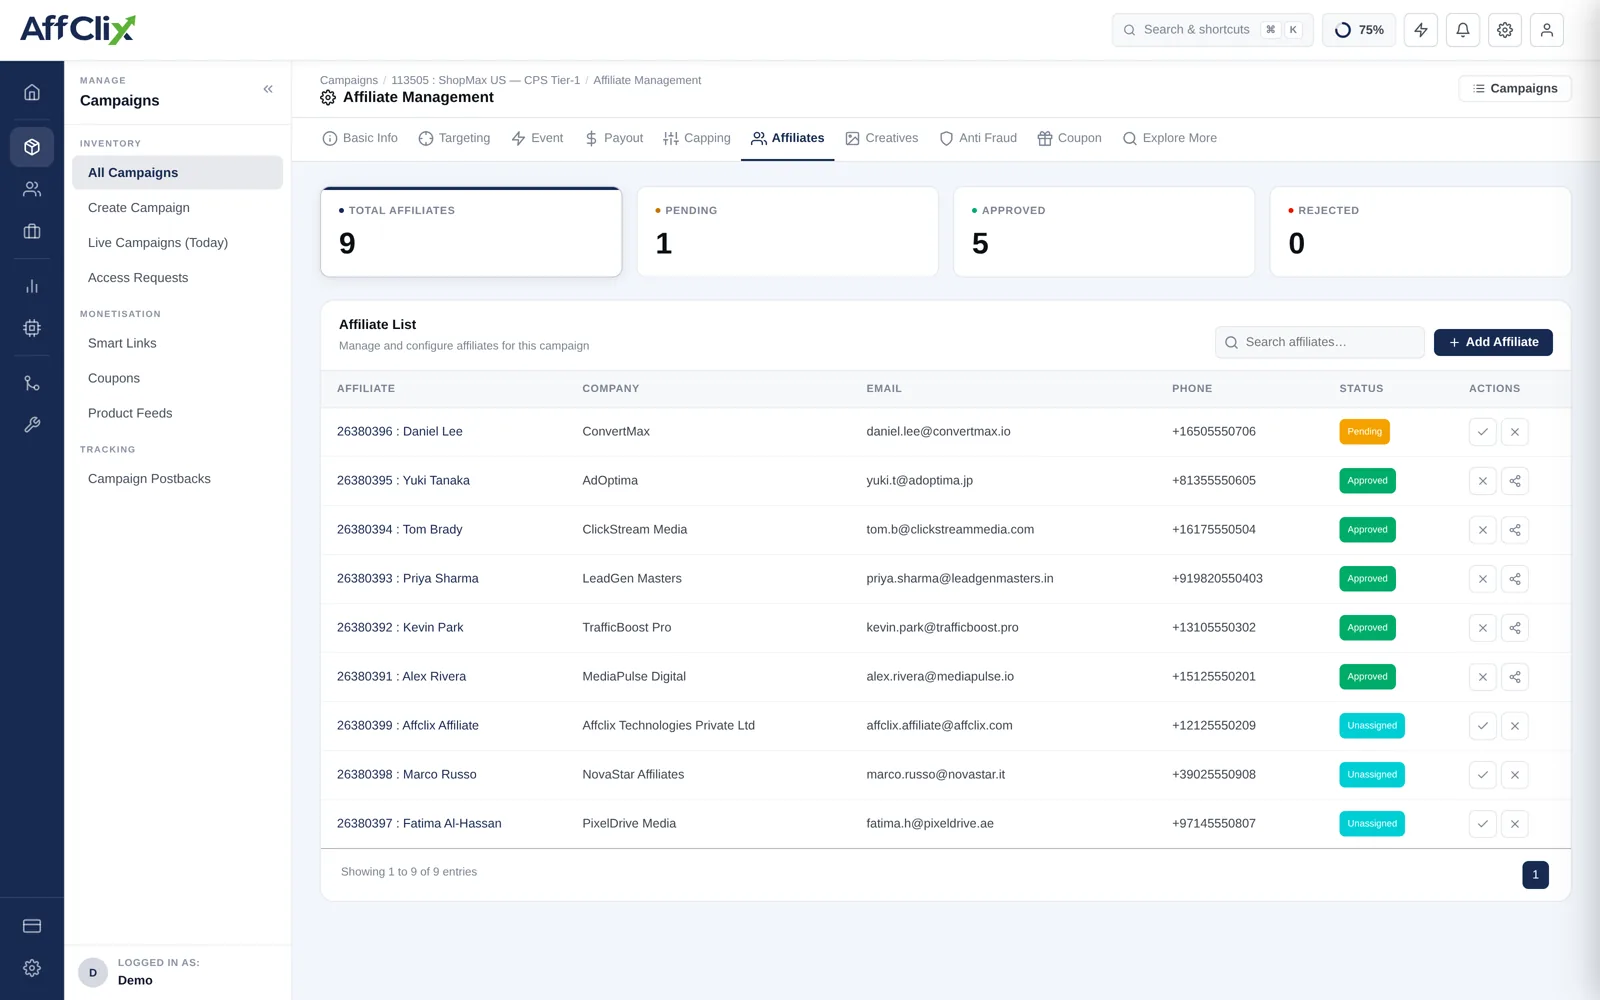Open the users icon in the left rail
The image size is (1600, 1000).
(32, 189)
